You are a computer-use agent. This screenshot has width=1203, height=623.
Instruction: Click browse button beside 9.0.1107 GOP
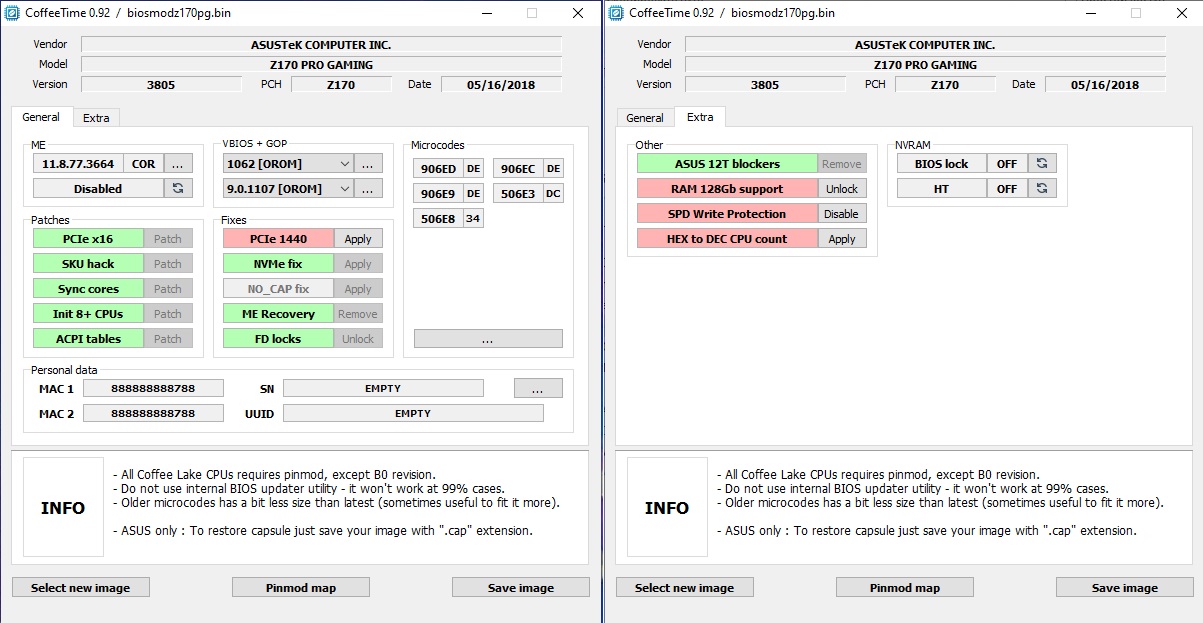(368, 188)
